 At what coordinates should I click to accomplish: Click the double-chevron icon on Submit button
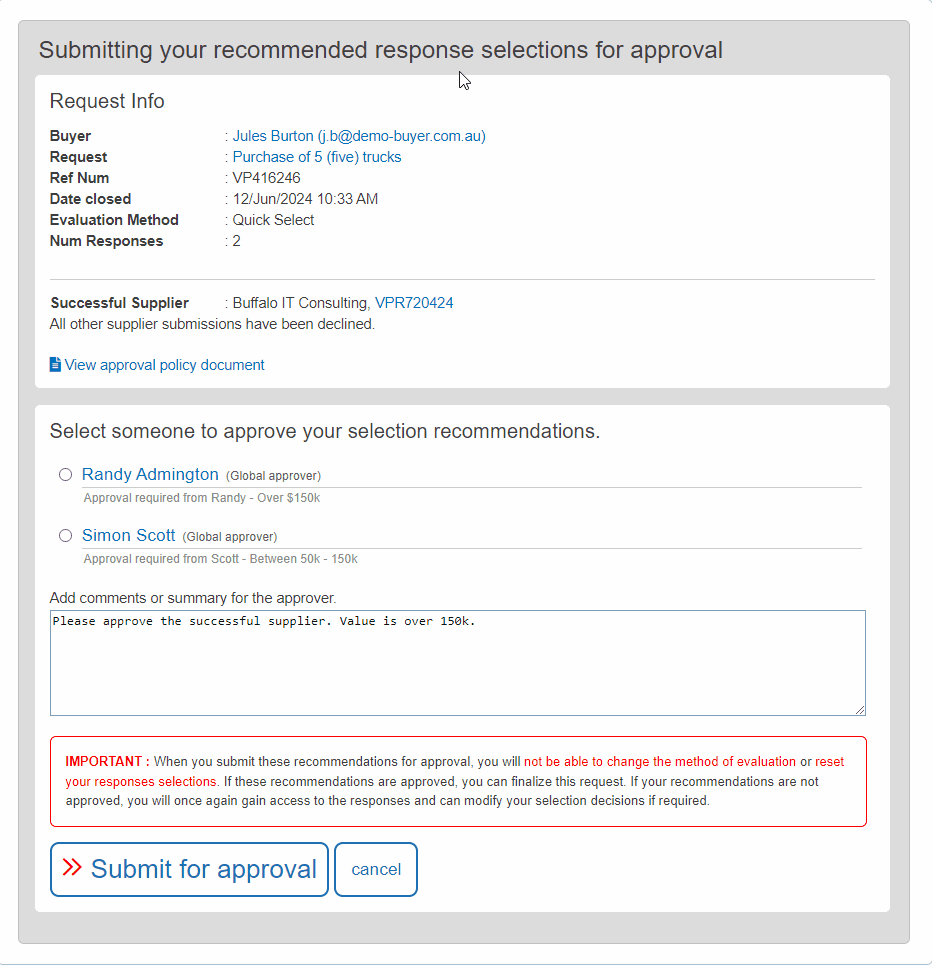(x=72, y=867)
